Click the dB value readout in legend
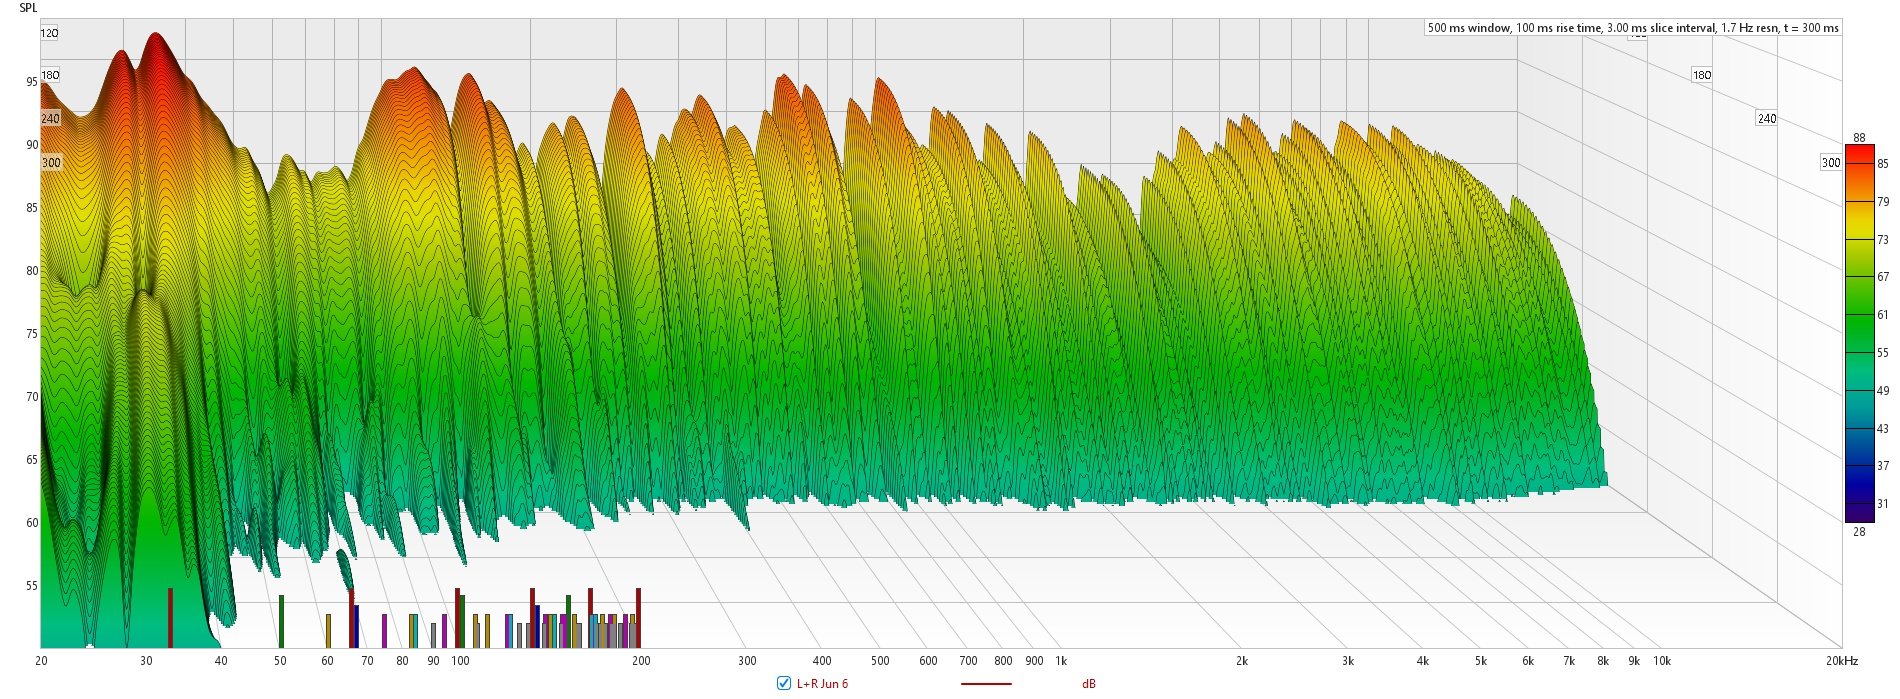Image resolution: width=1900 pixels, height=699 pixels. [1088, 684]
